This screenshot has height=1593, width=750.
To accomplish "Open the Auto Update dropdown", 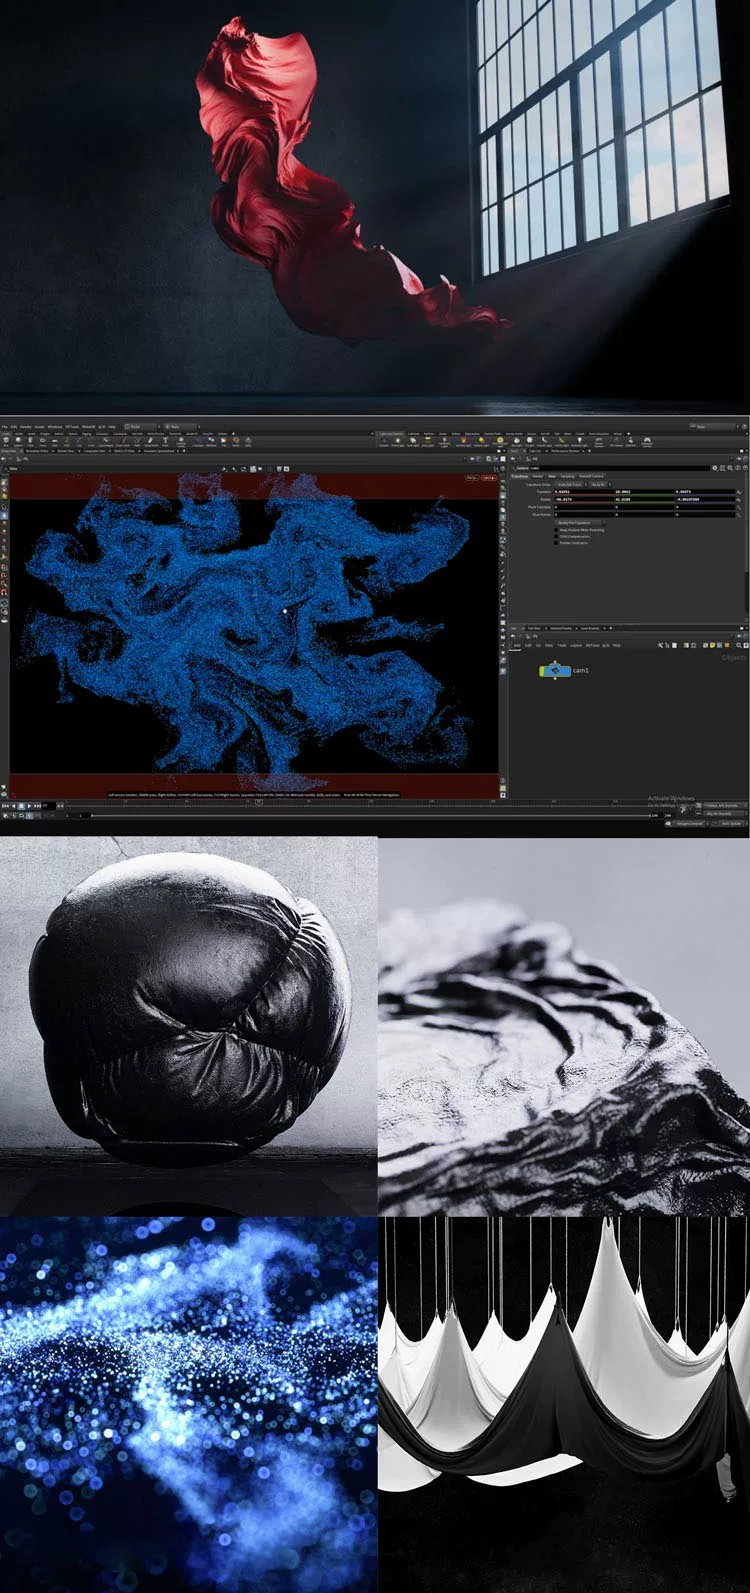I will tap(732, 823).
